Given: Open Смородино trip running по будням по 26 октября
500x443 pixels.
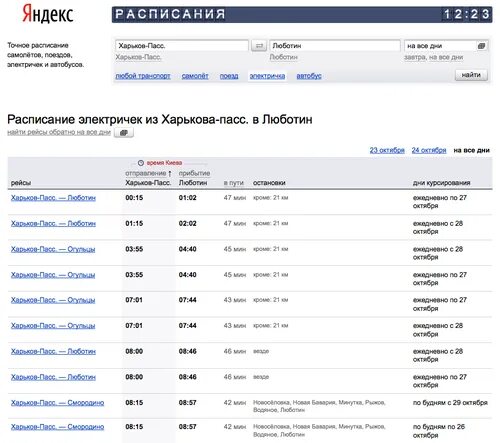Looking at the screenshot, I should click(57, 427).
